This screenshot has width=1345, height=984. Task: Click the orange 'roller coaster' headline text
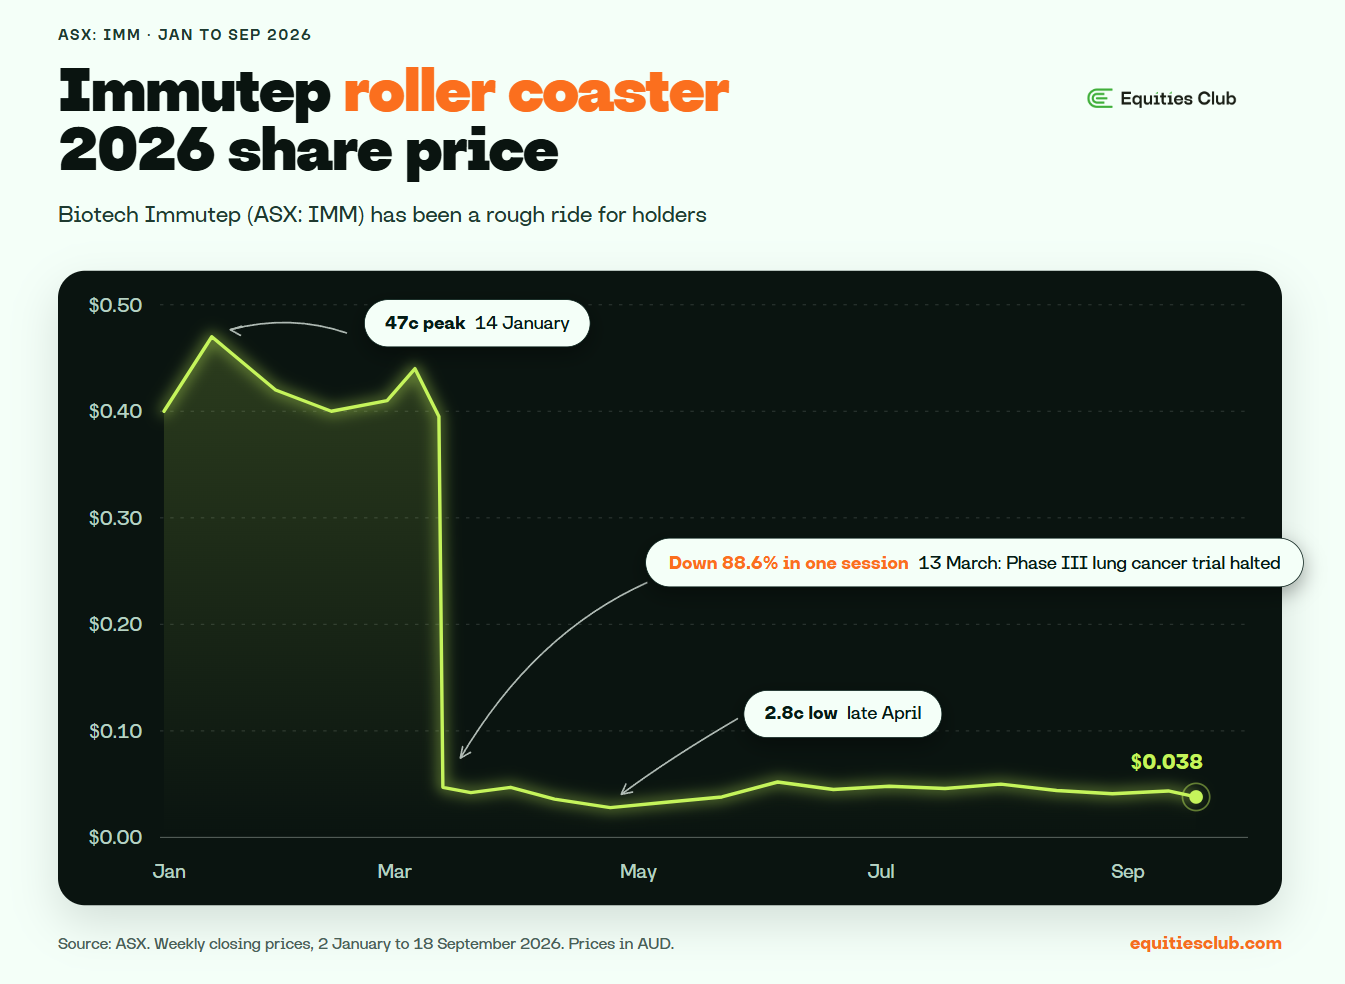point(536,92)
